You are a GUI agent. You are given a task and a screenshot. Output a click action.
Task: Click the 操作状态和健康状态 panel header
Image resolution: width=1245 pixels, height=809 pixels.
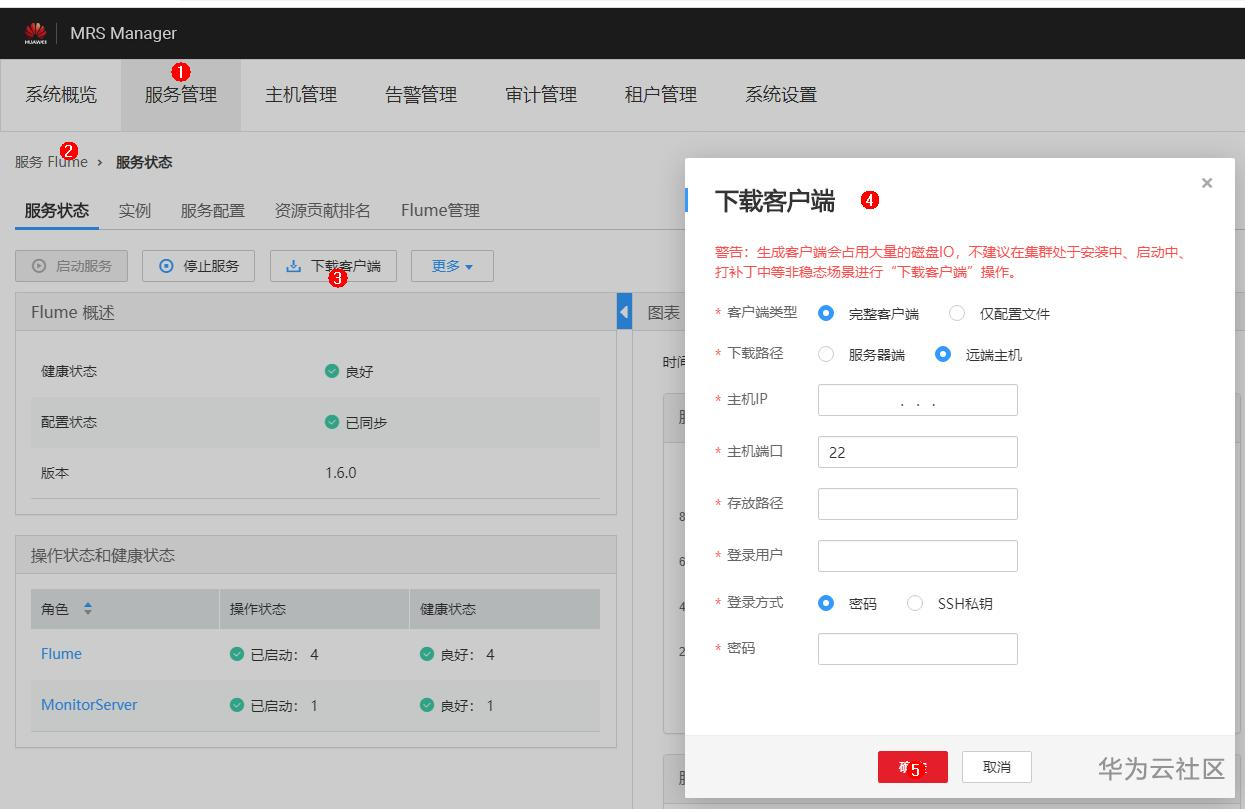pyautogui.click(x=316, y=555)
